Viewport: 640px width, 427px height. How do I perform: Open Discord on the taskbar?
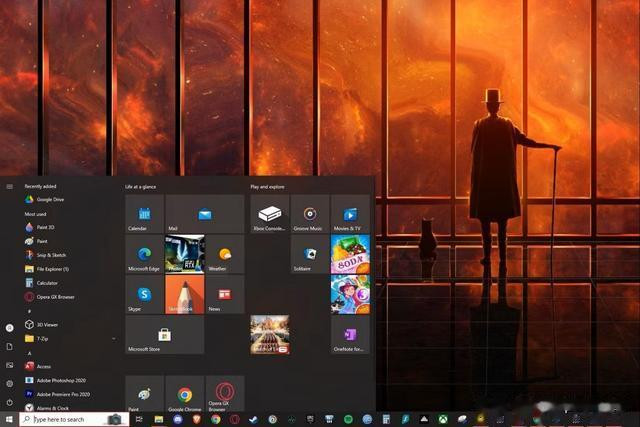click(178, 419)
